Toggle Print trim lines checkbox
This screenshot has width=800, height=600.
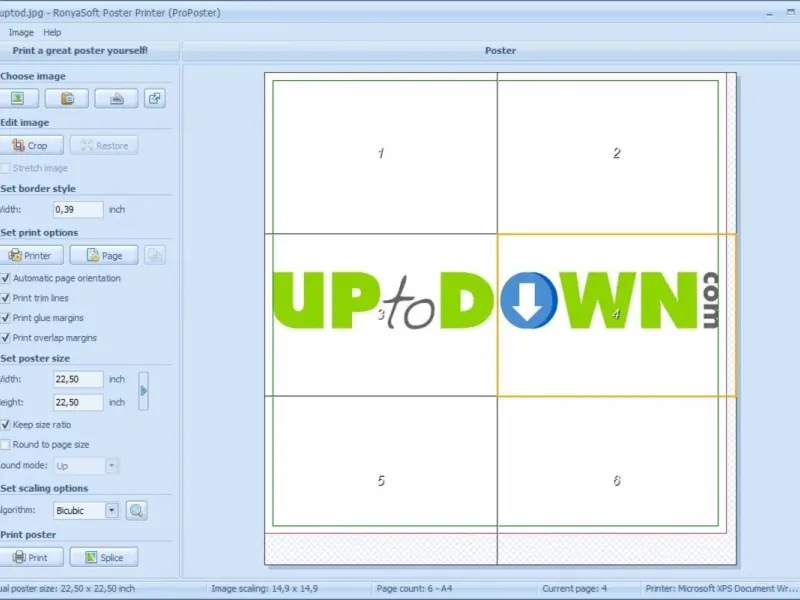[x=5, y=298]
